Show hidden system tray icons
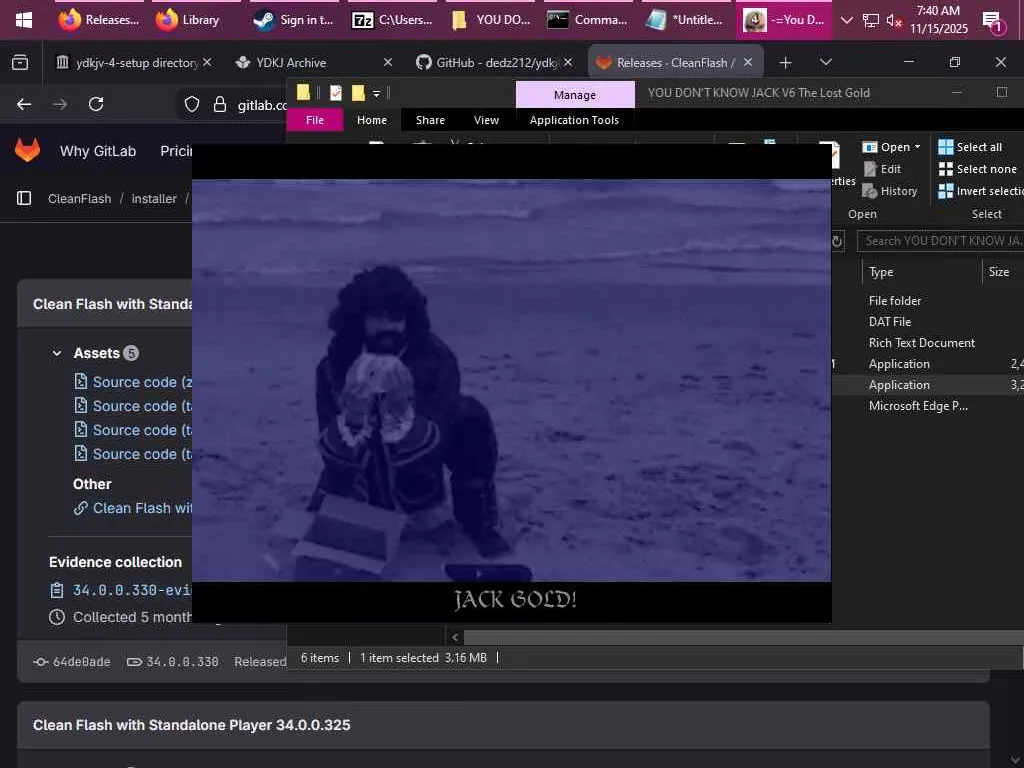This screenshot has height=768, width=1024. tap(846, 20)
